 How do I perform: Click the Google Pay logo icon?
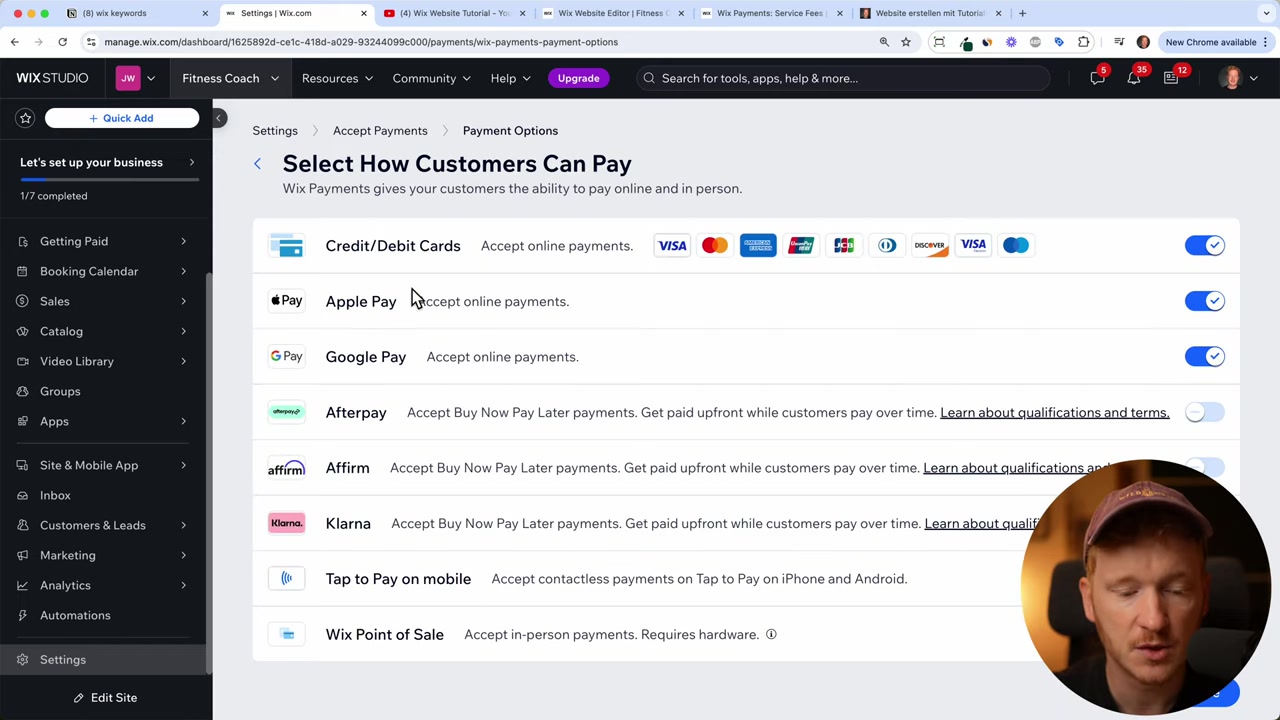287,356
